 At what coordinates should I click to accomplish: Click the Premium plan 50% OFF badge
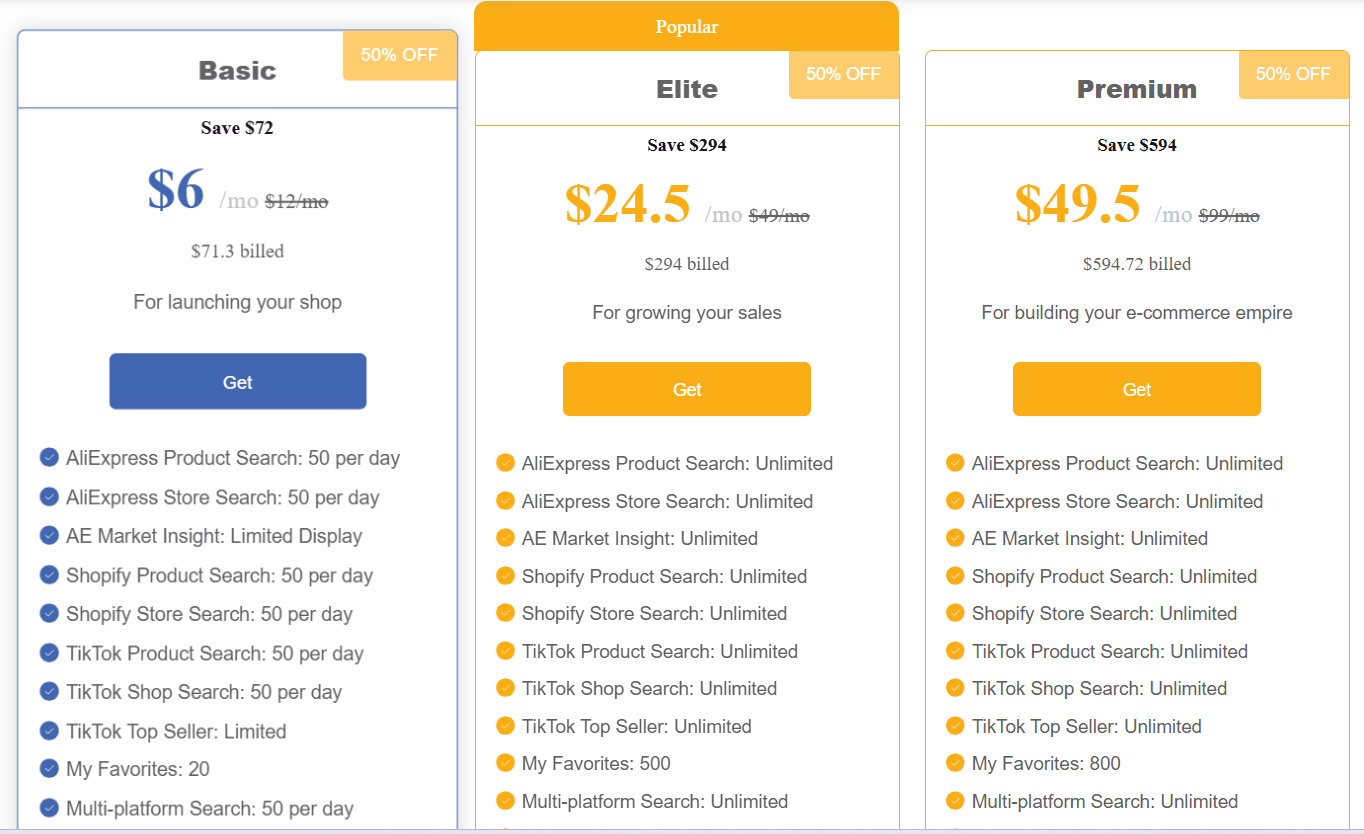(1293, 74)
